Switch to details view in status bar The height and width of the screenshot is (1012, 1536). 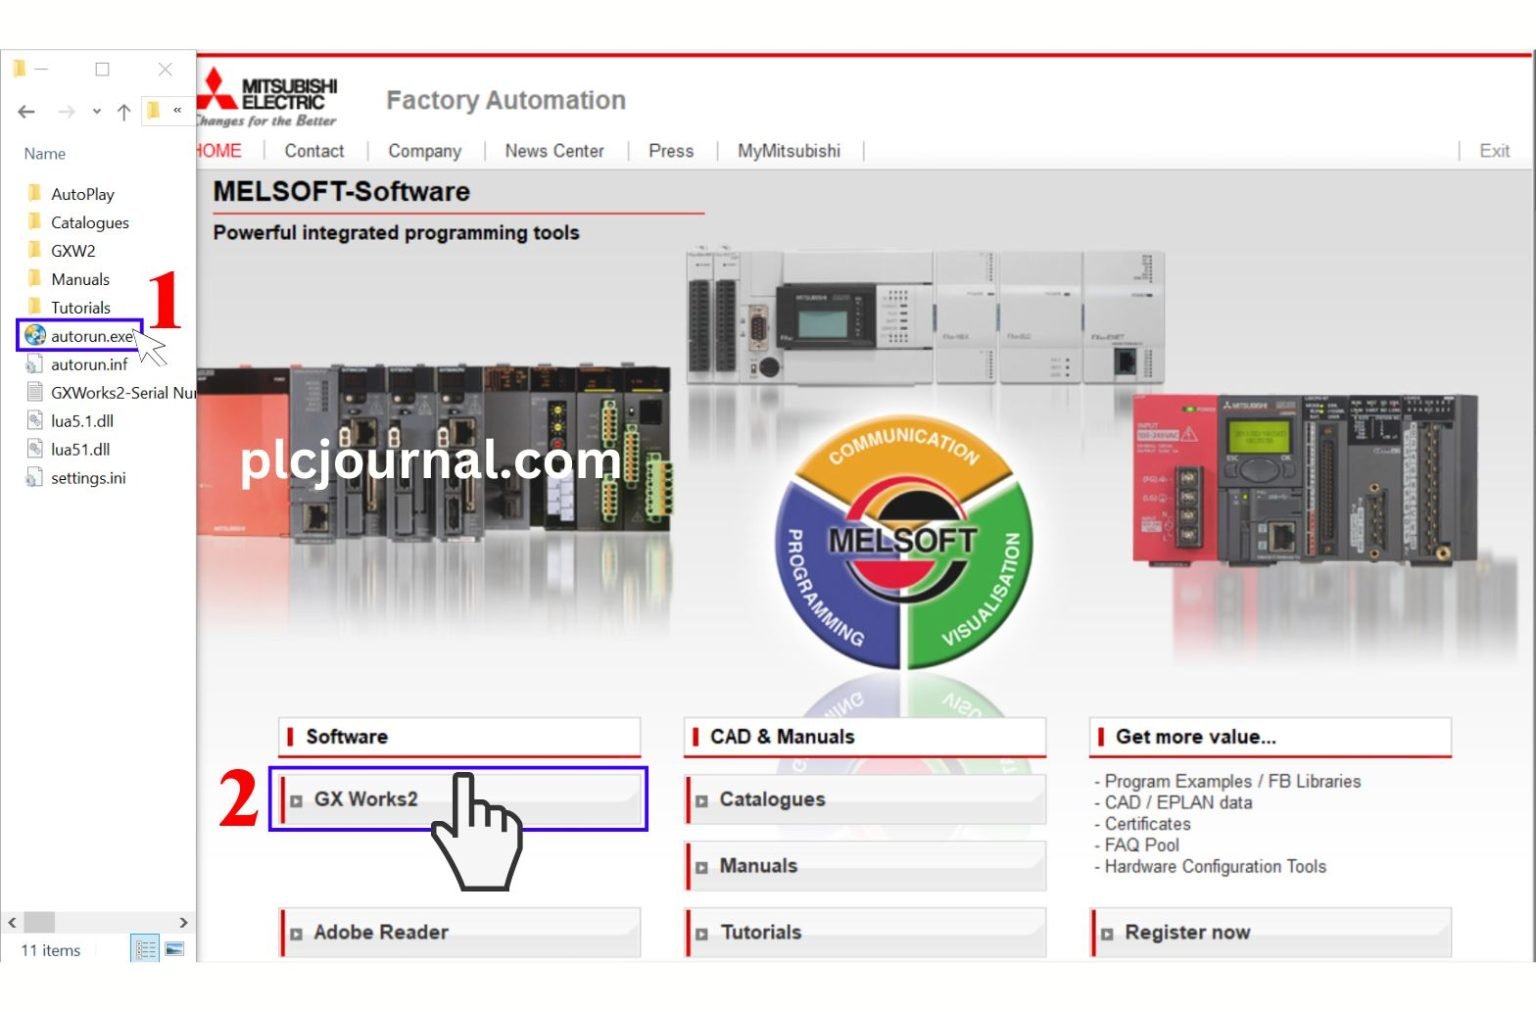(x=145, y=948)
